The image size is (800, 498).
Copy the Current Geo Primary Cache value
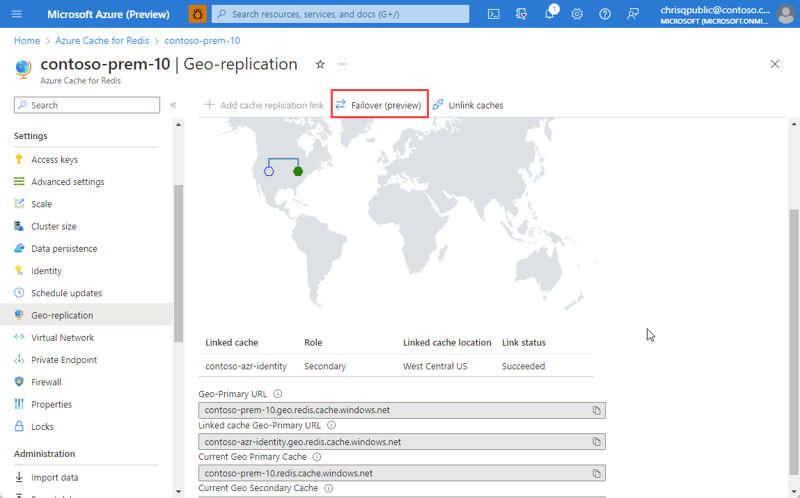click(596, 474)
